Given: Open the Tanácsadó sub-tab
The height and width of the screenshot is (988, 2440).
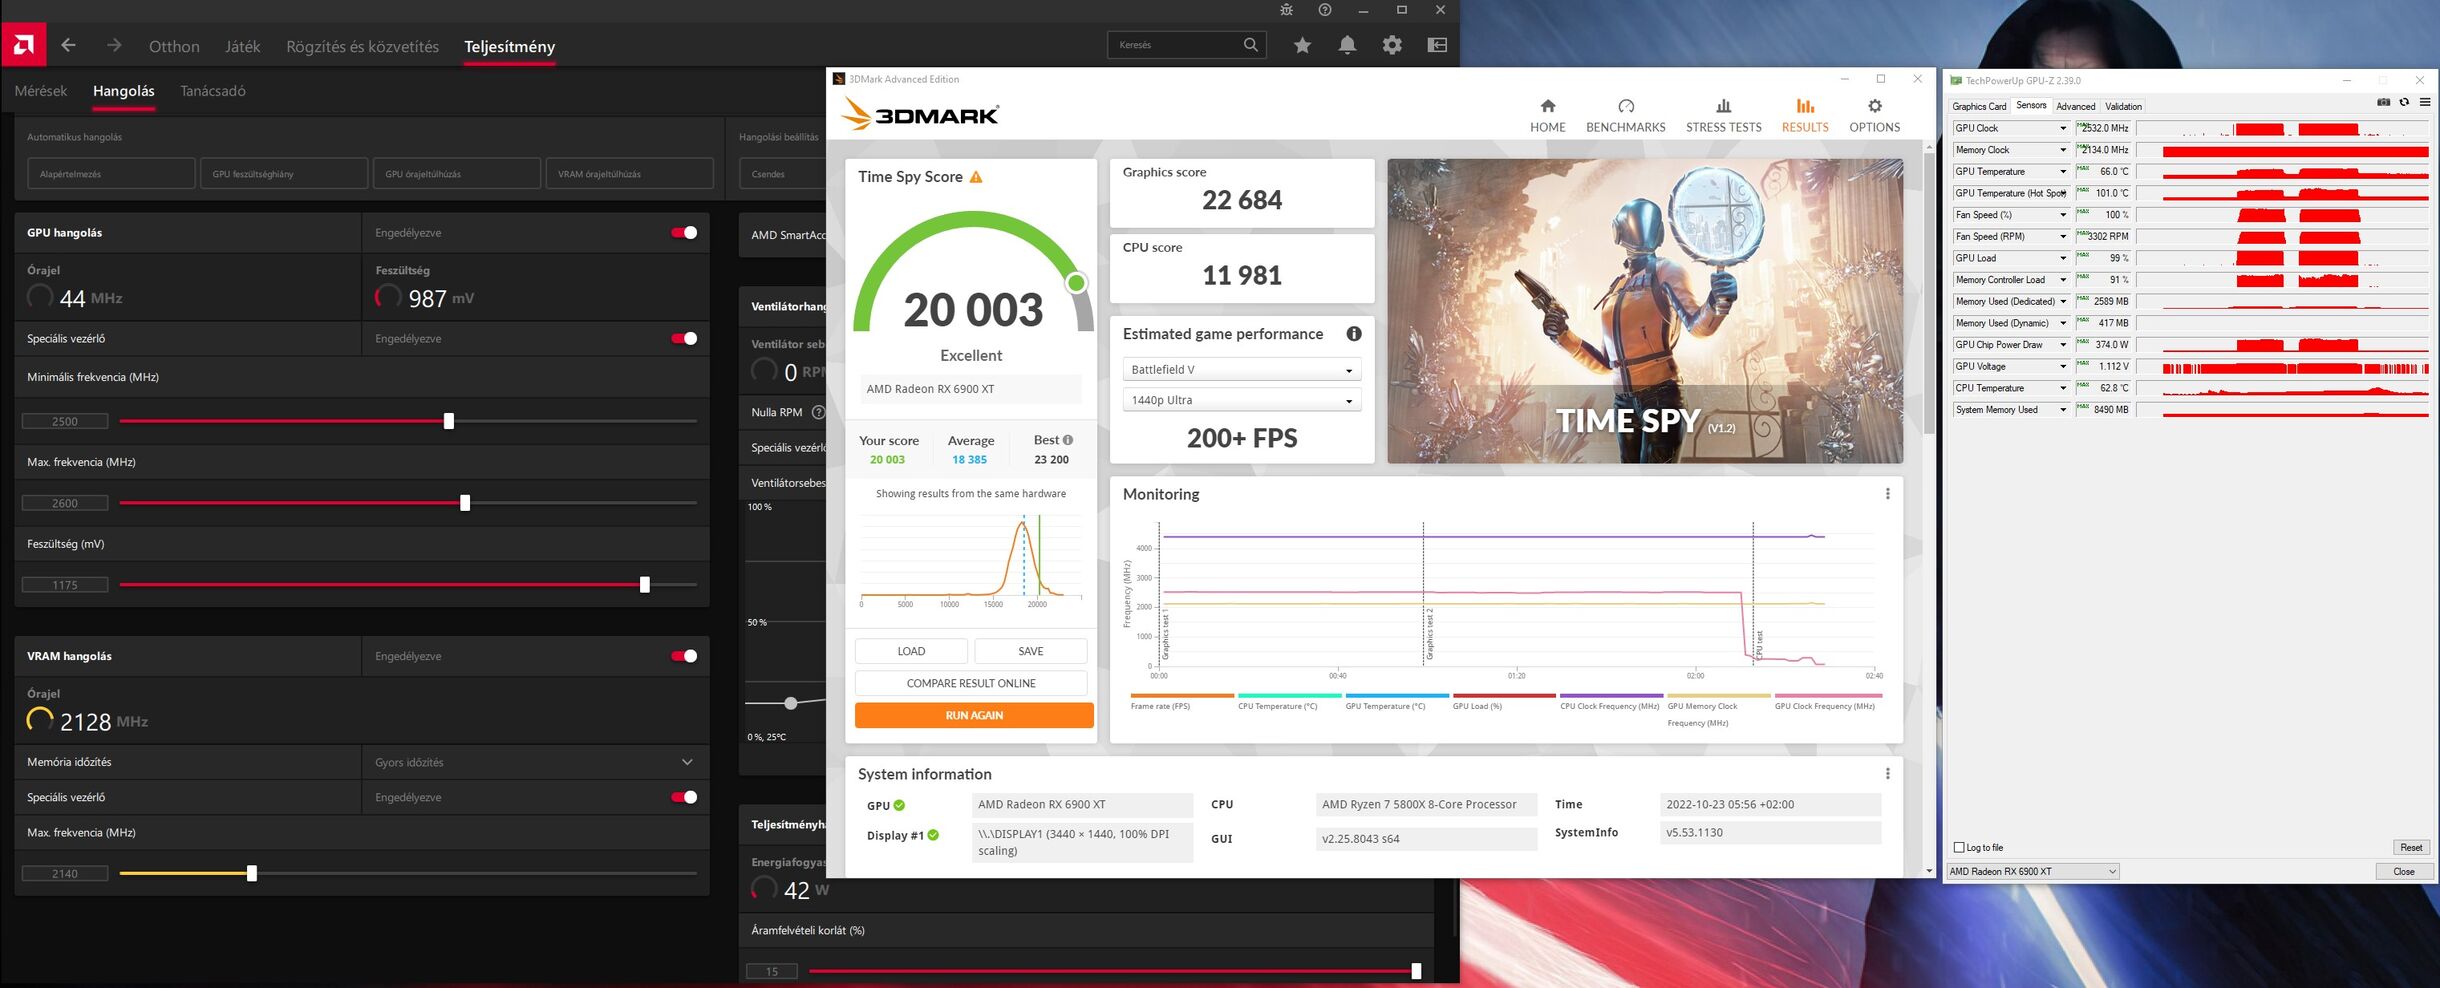Looking at the screenshot, I should pyautogui.click(x=213, y=91).
